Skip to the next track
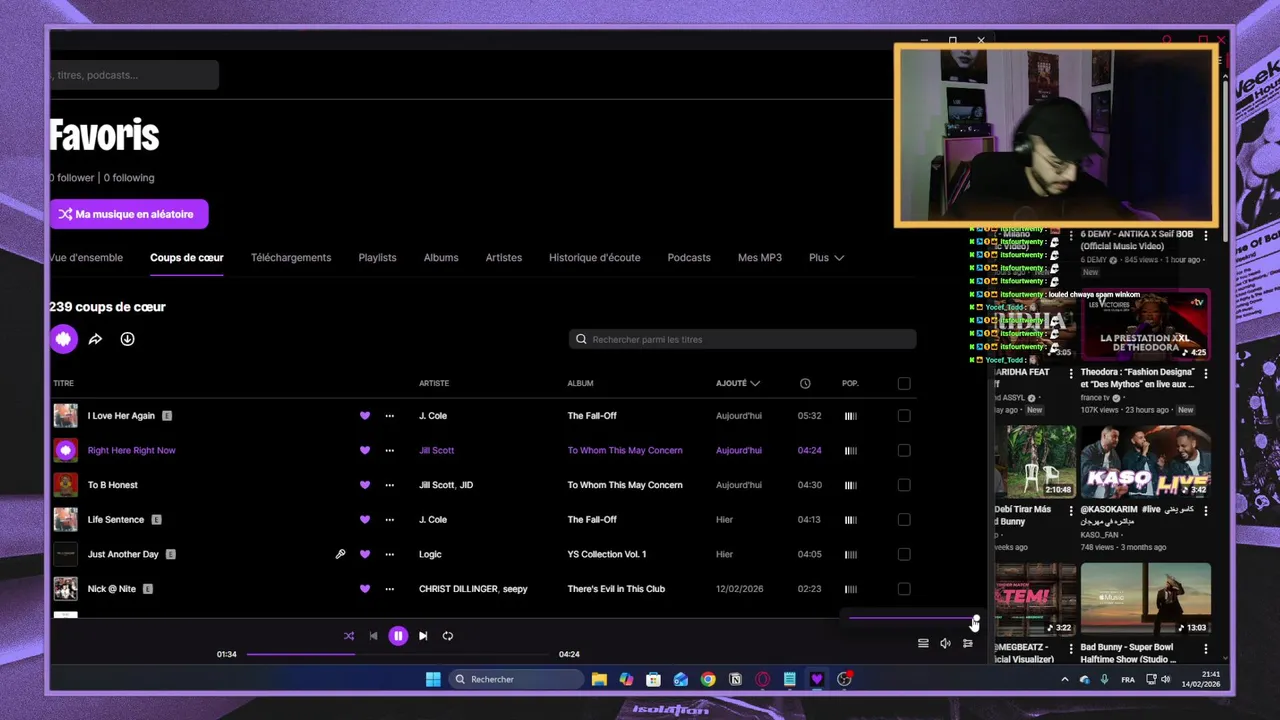 (x=423, y=636)
